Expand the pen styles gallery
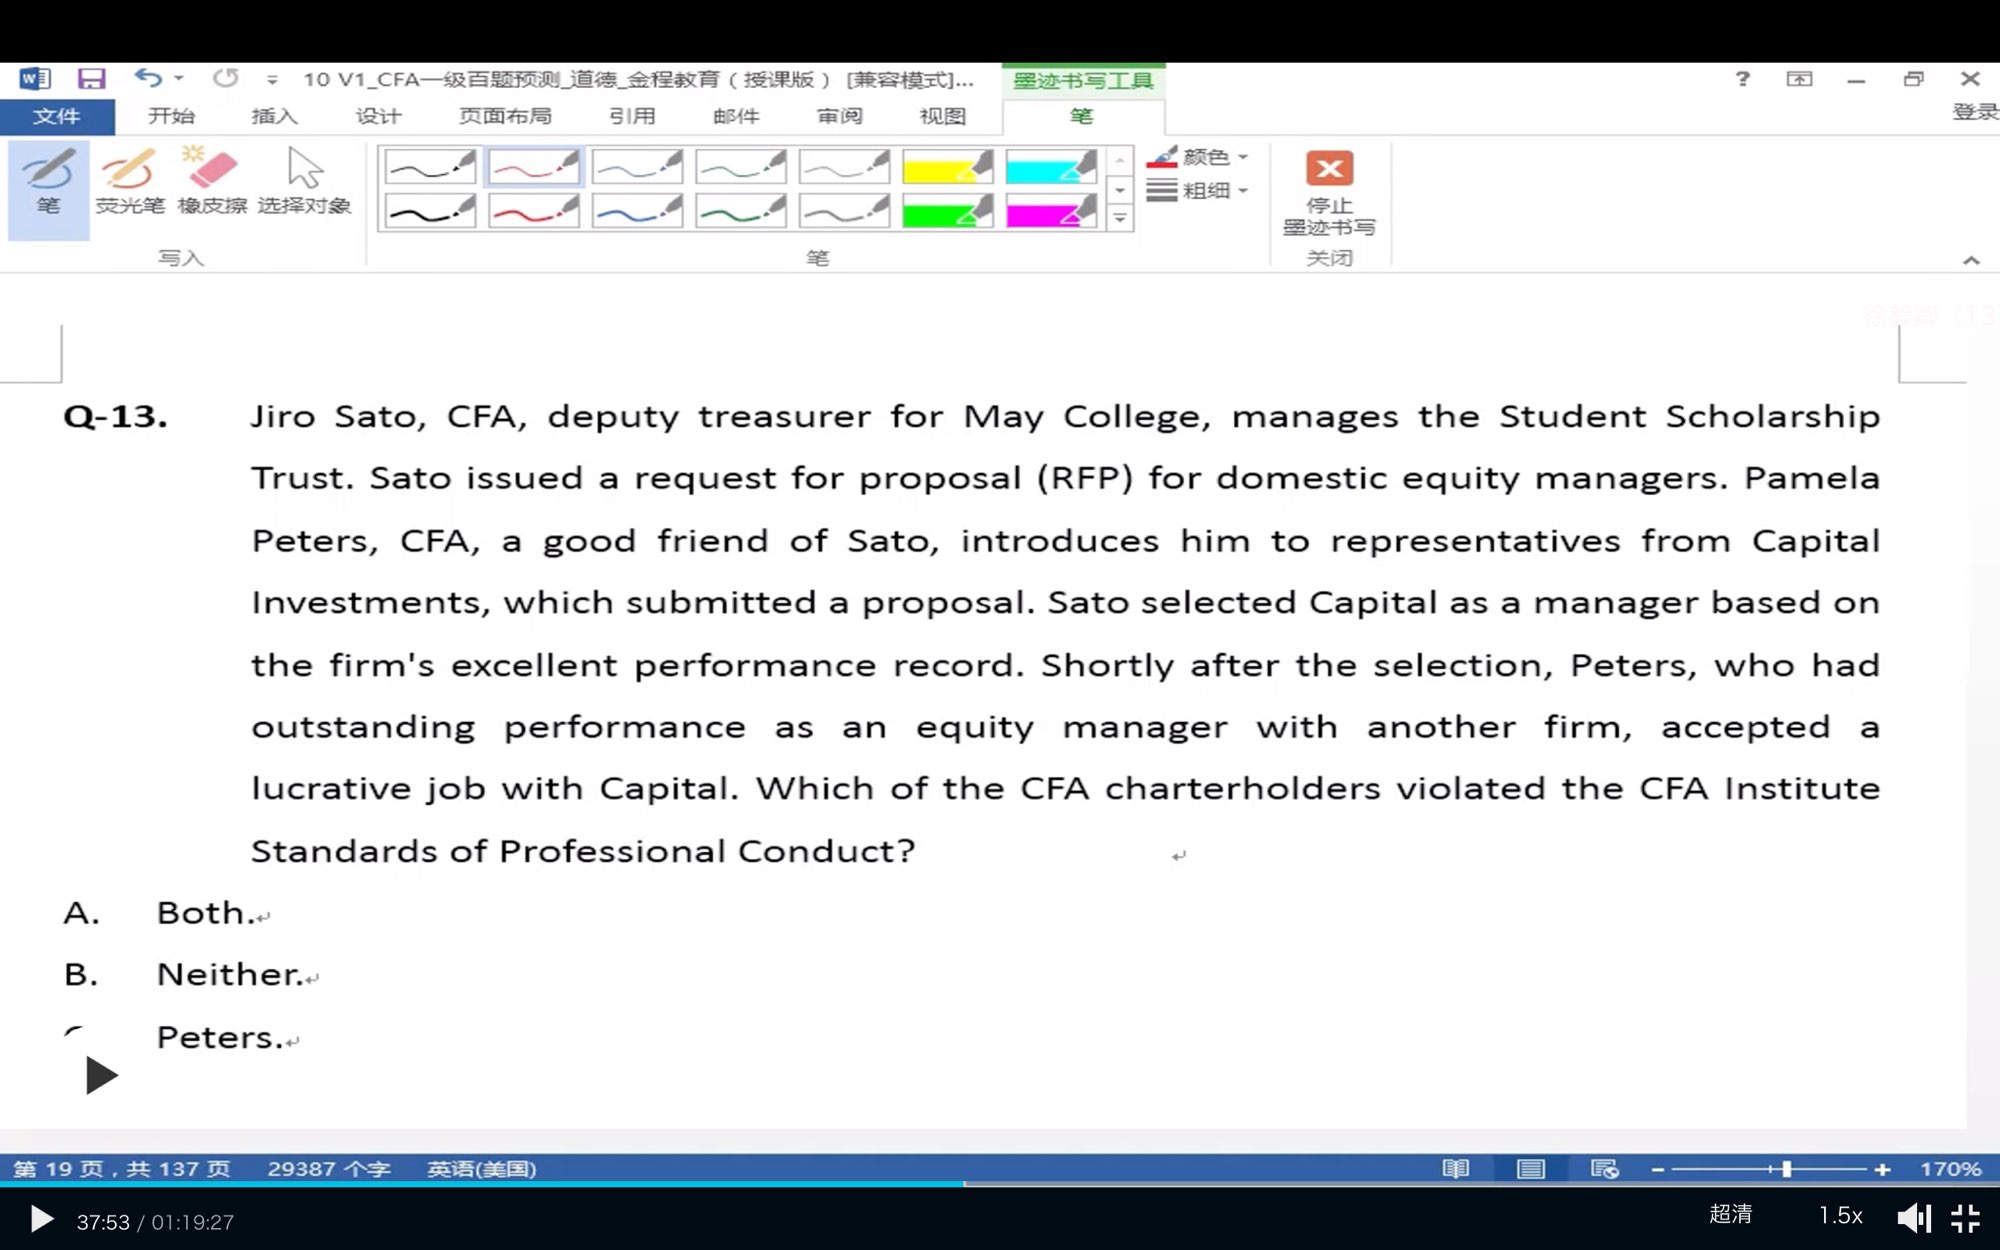 click(1120, 218)
